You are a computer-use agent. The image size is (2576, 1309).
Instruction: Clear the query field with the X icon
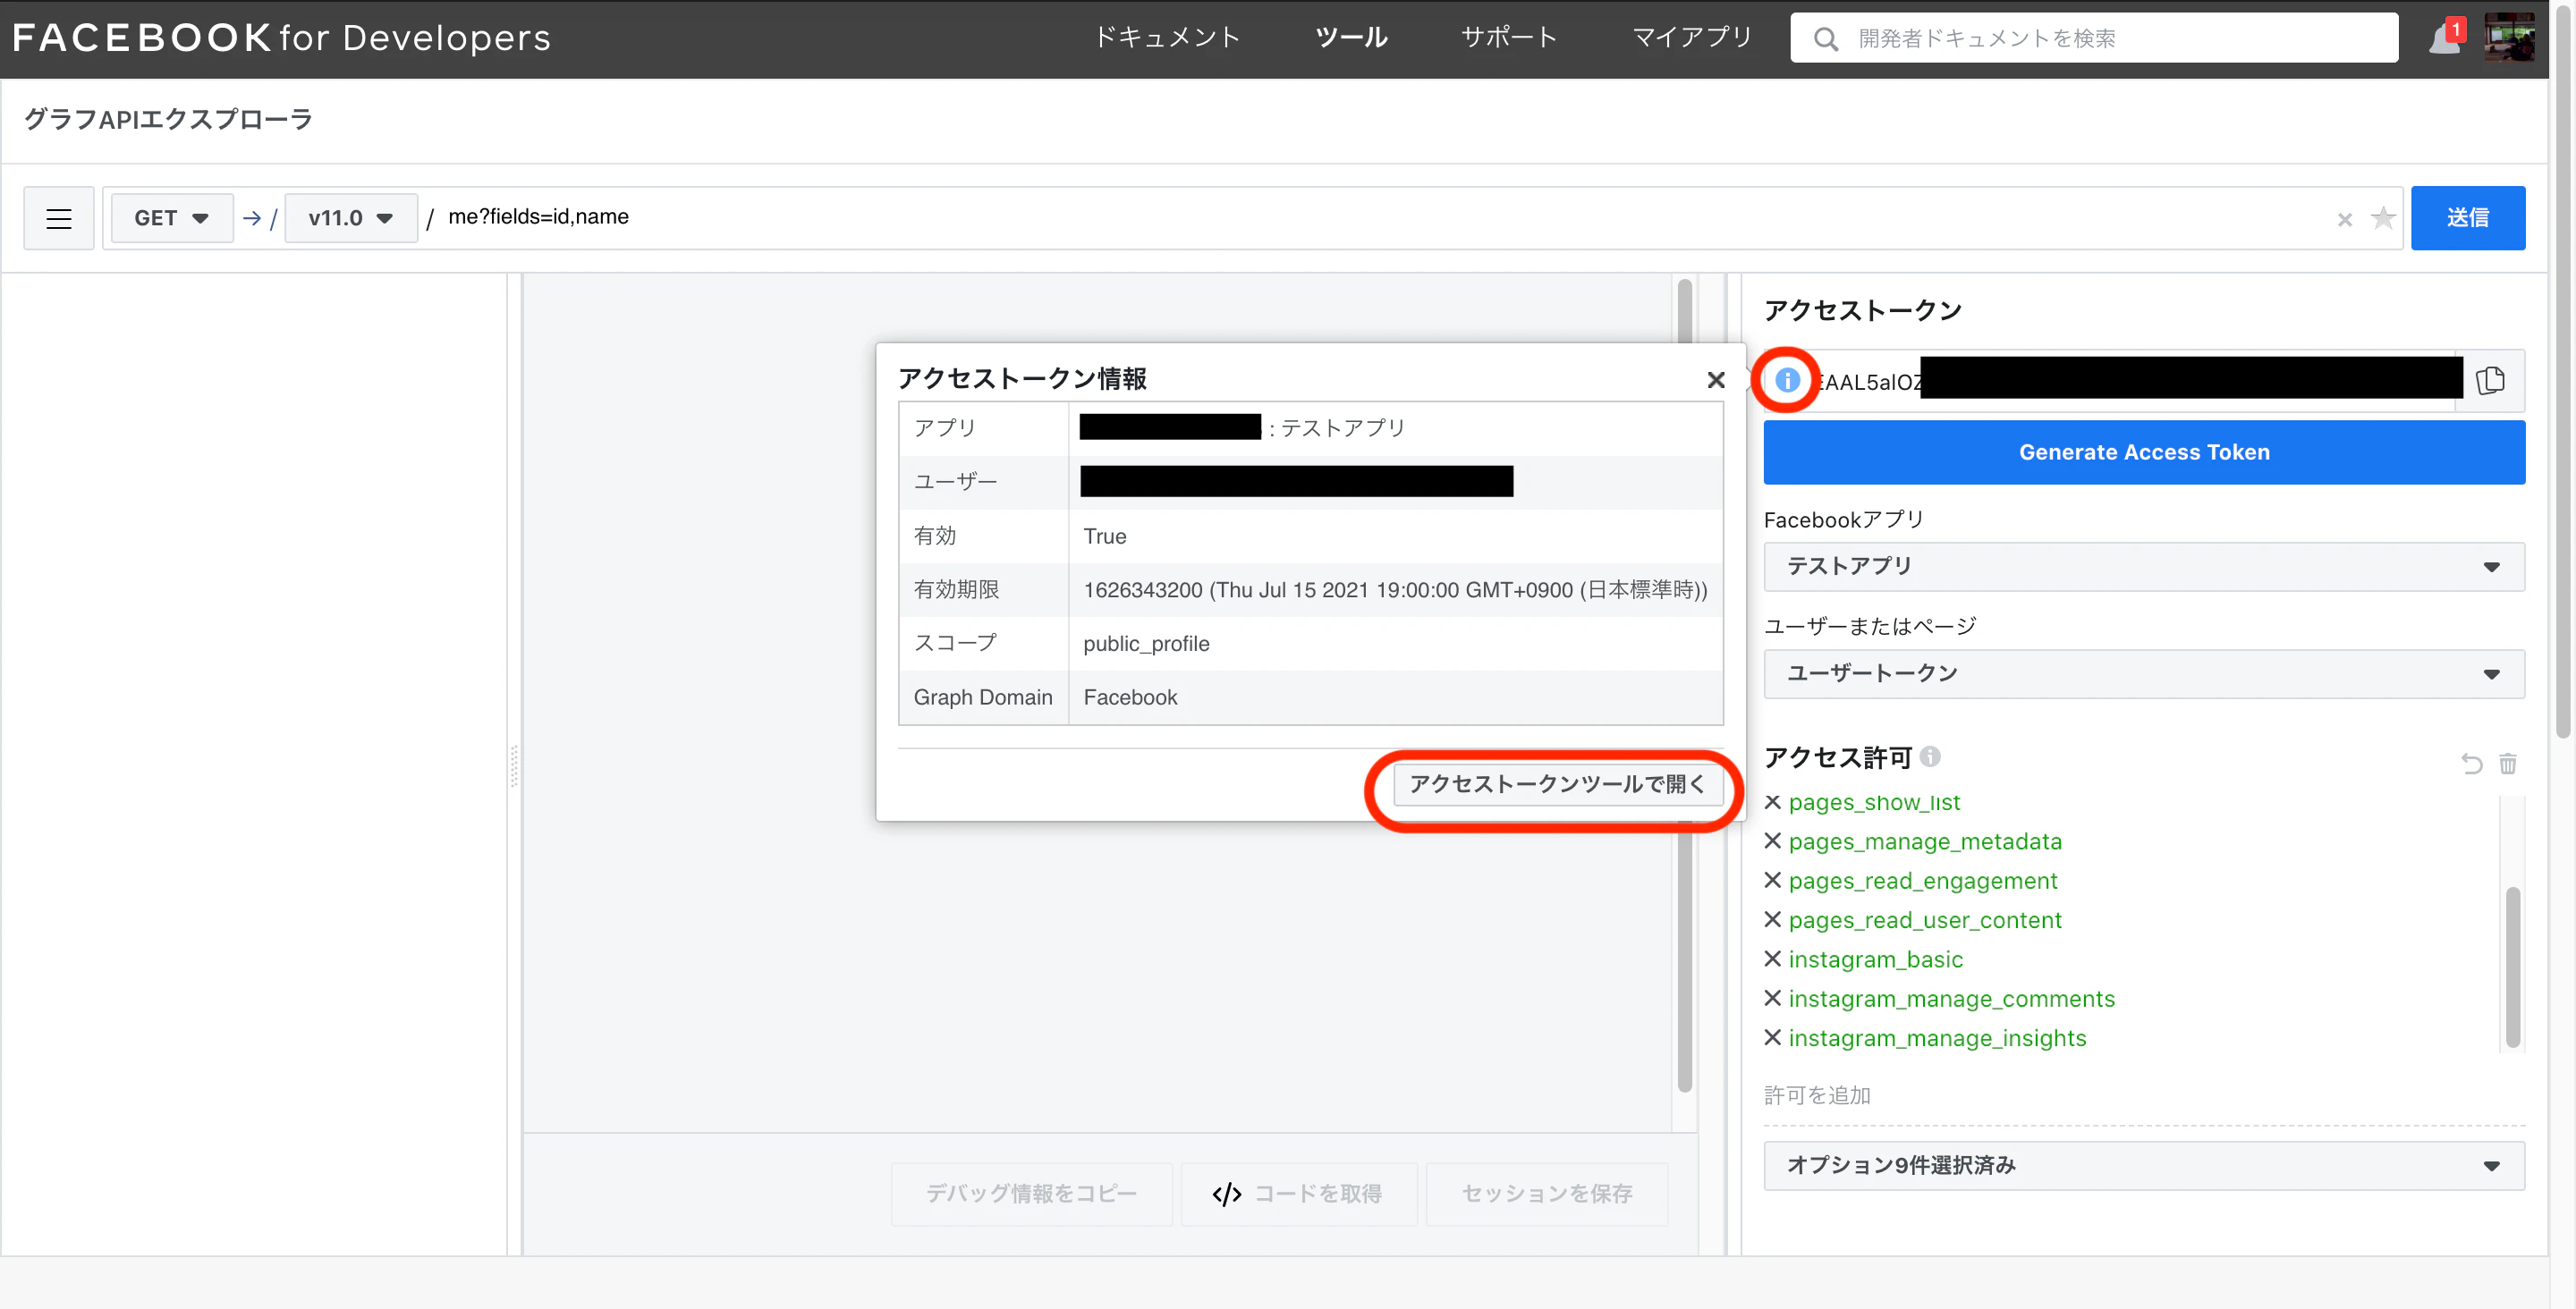pos(2344,219)
